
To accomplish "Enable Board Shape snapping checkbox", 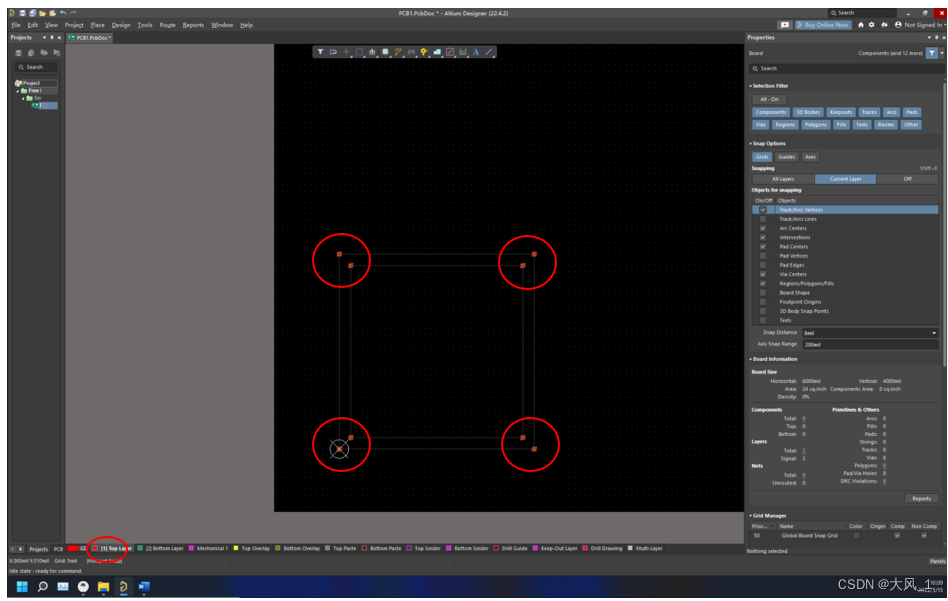I will pyautogui.click(x=762, y=293).
